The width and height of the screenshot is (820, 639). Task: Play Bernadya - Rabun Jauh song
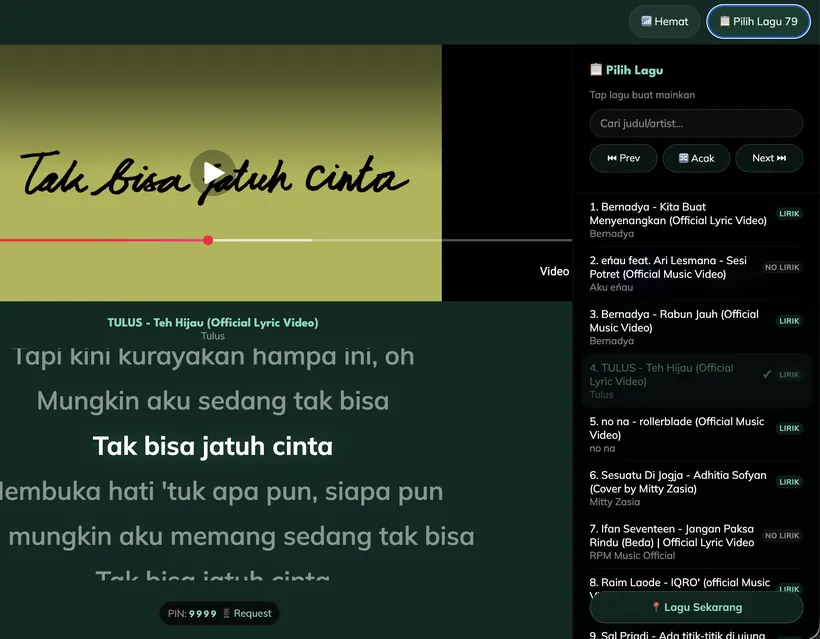pos(696,327)
